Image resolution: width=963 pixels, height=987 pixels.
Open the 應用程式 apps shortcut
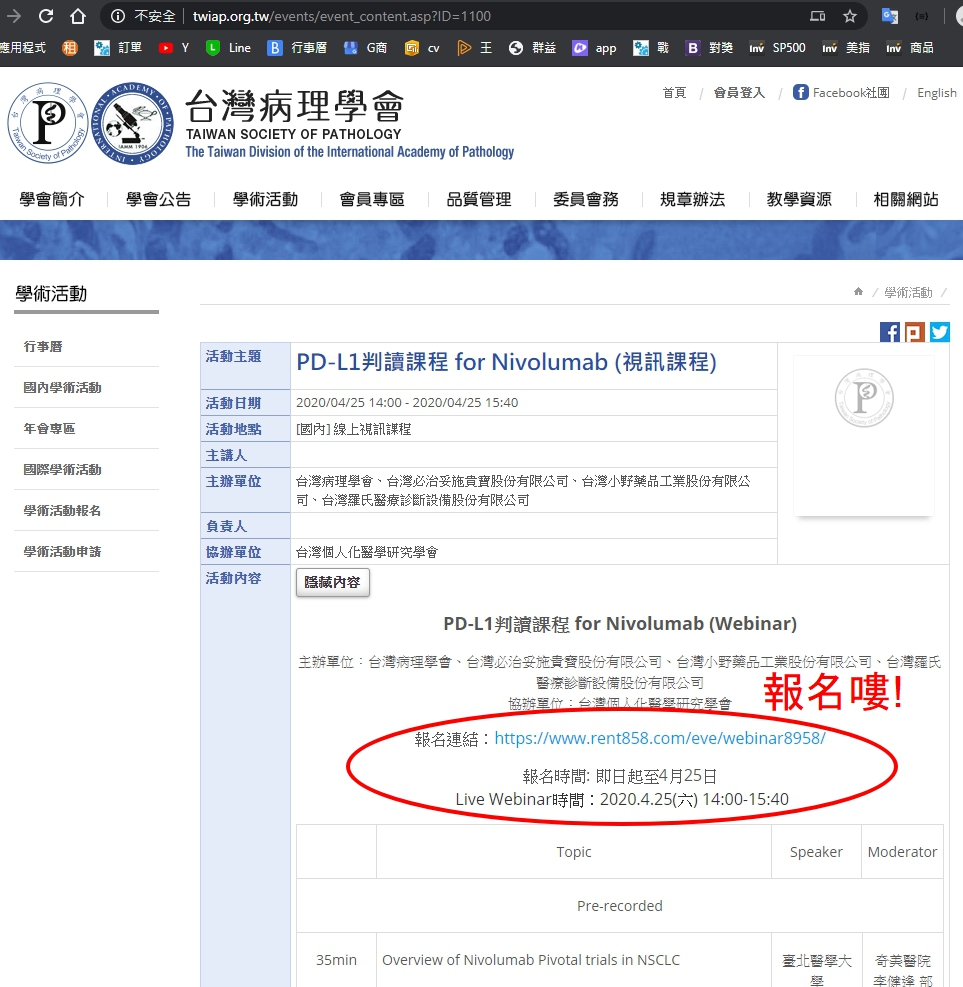[23, 48]
